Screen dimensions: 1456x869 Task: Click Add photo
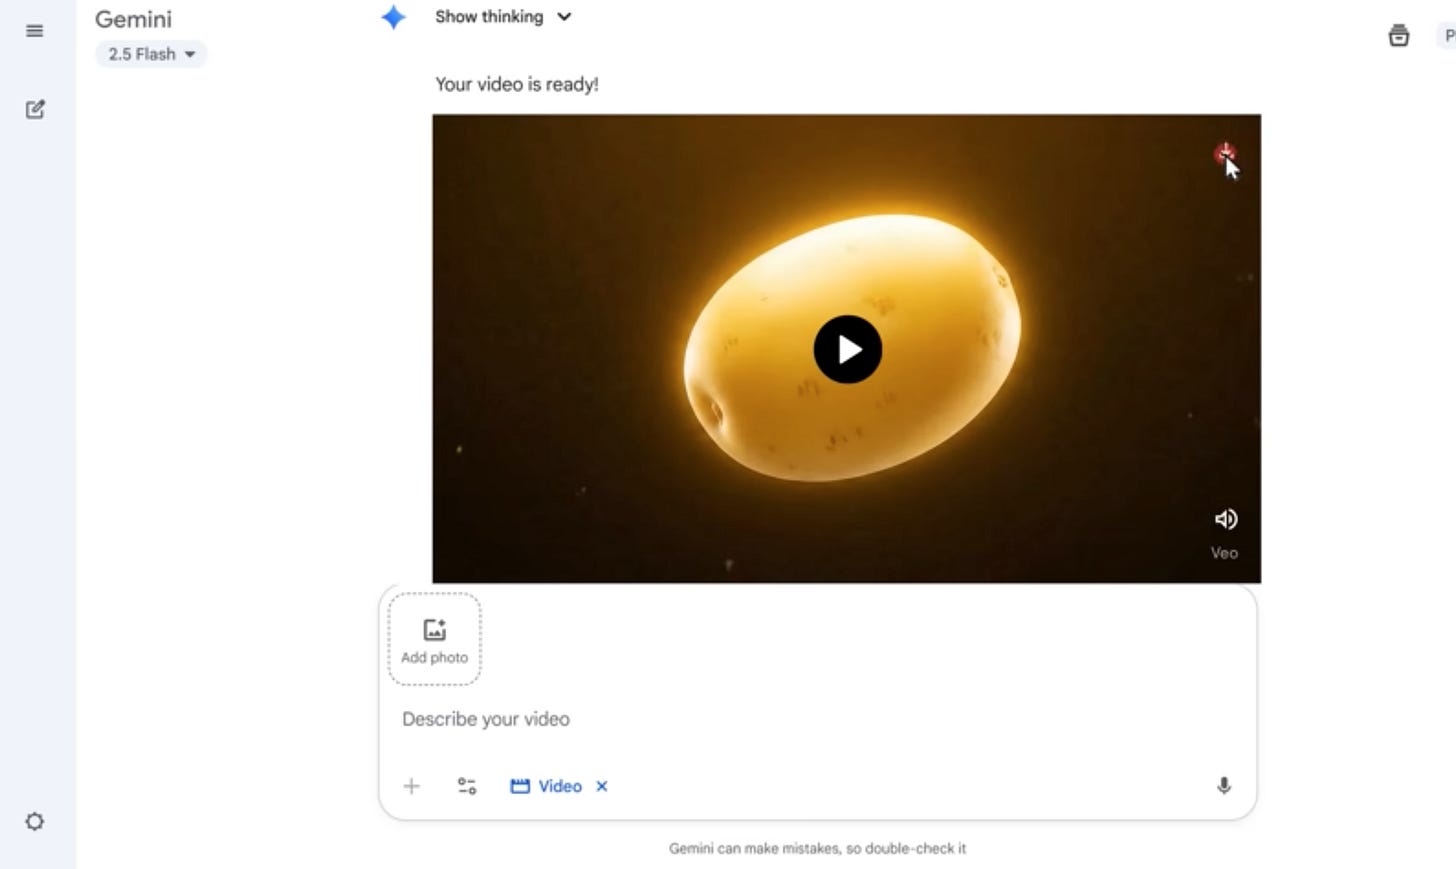[434, 639]
